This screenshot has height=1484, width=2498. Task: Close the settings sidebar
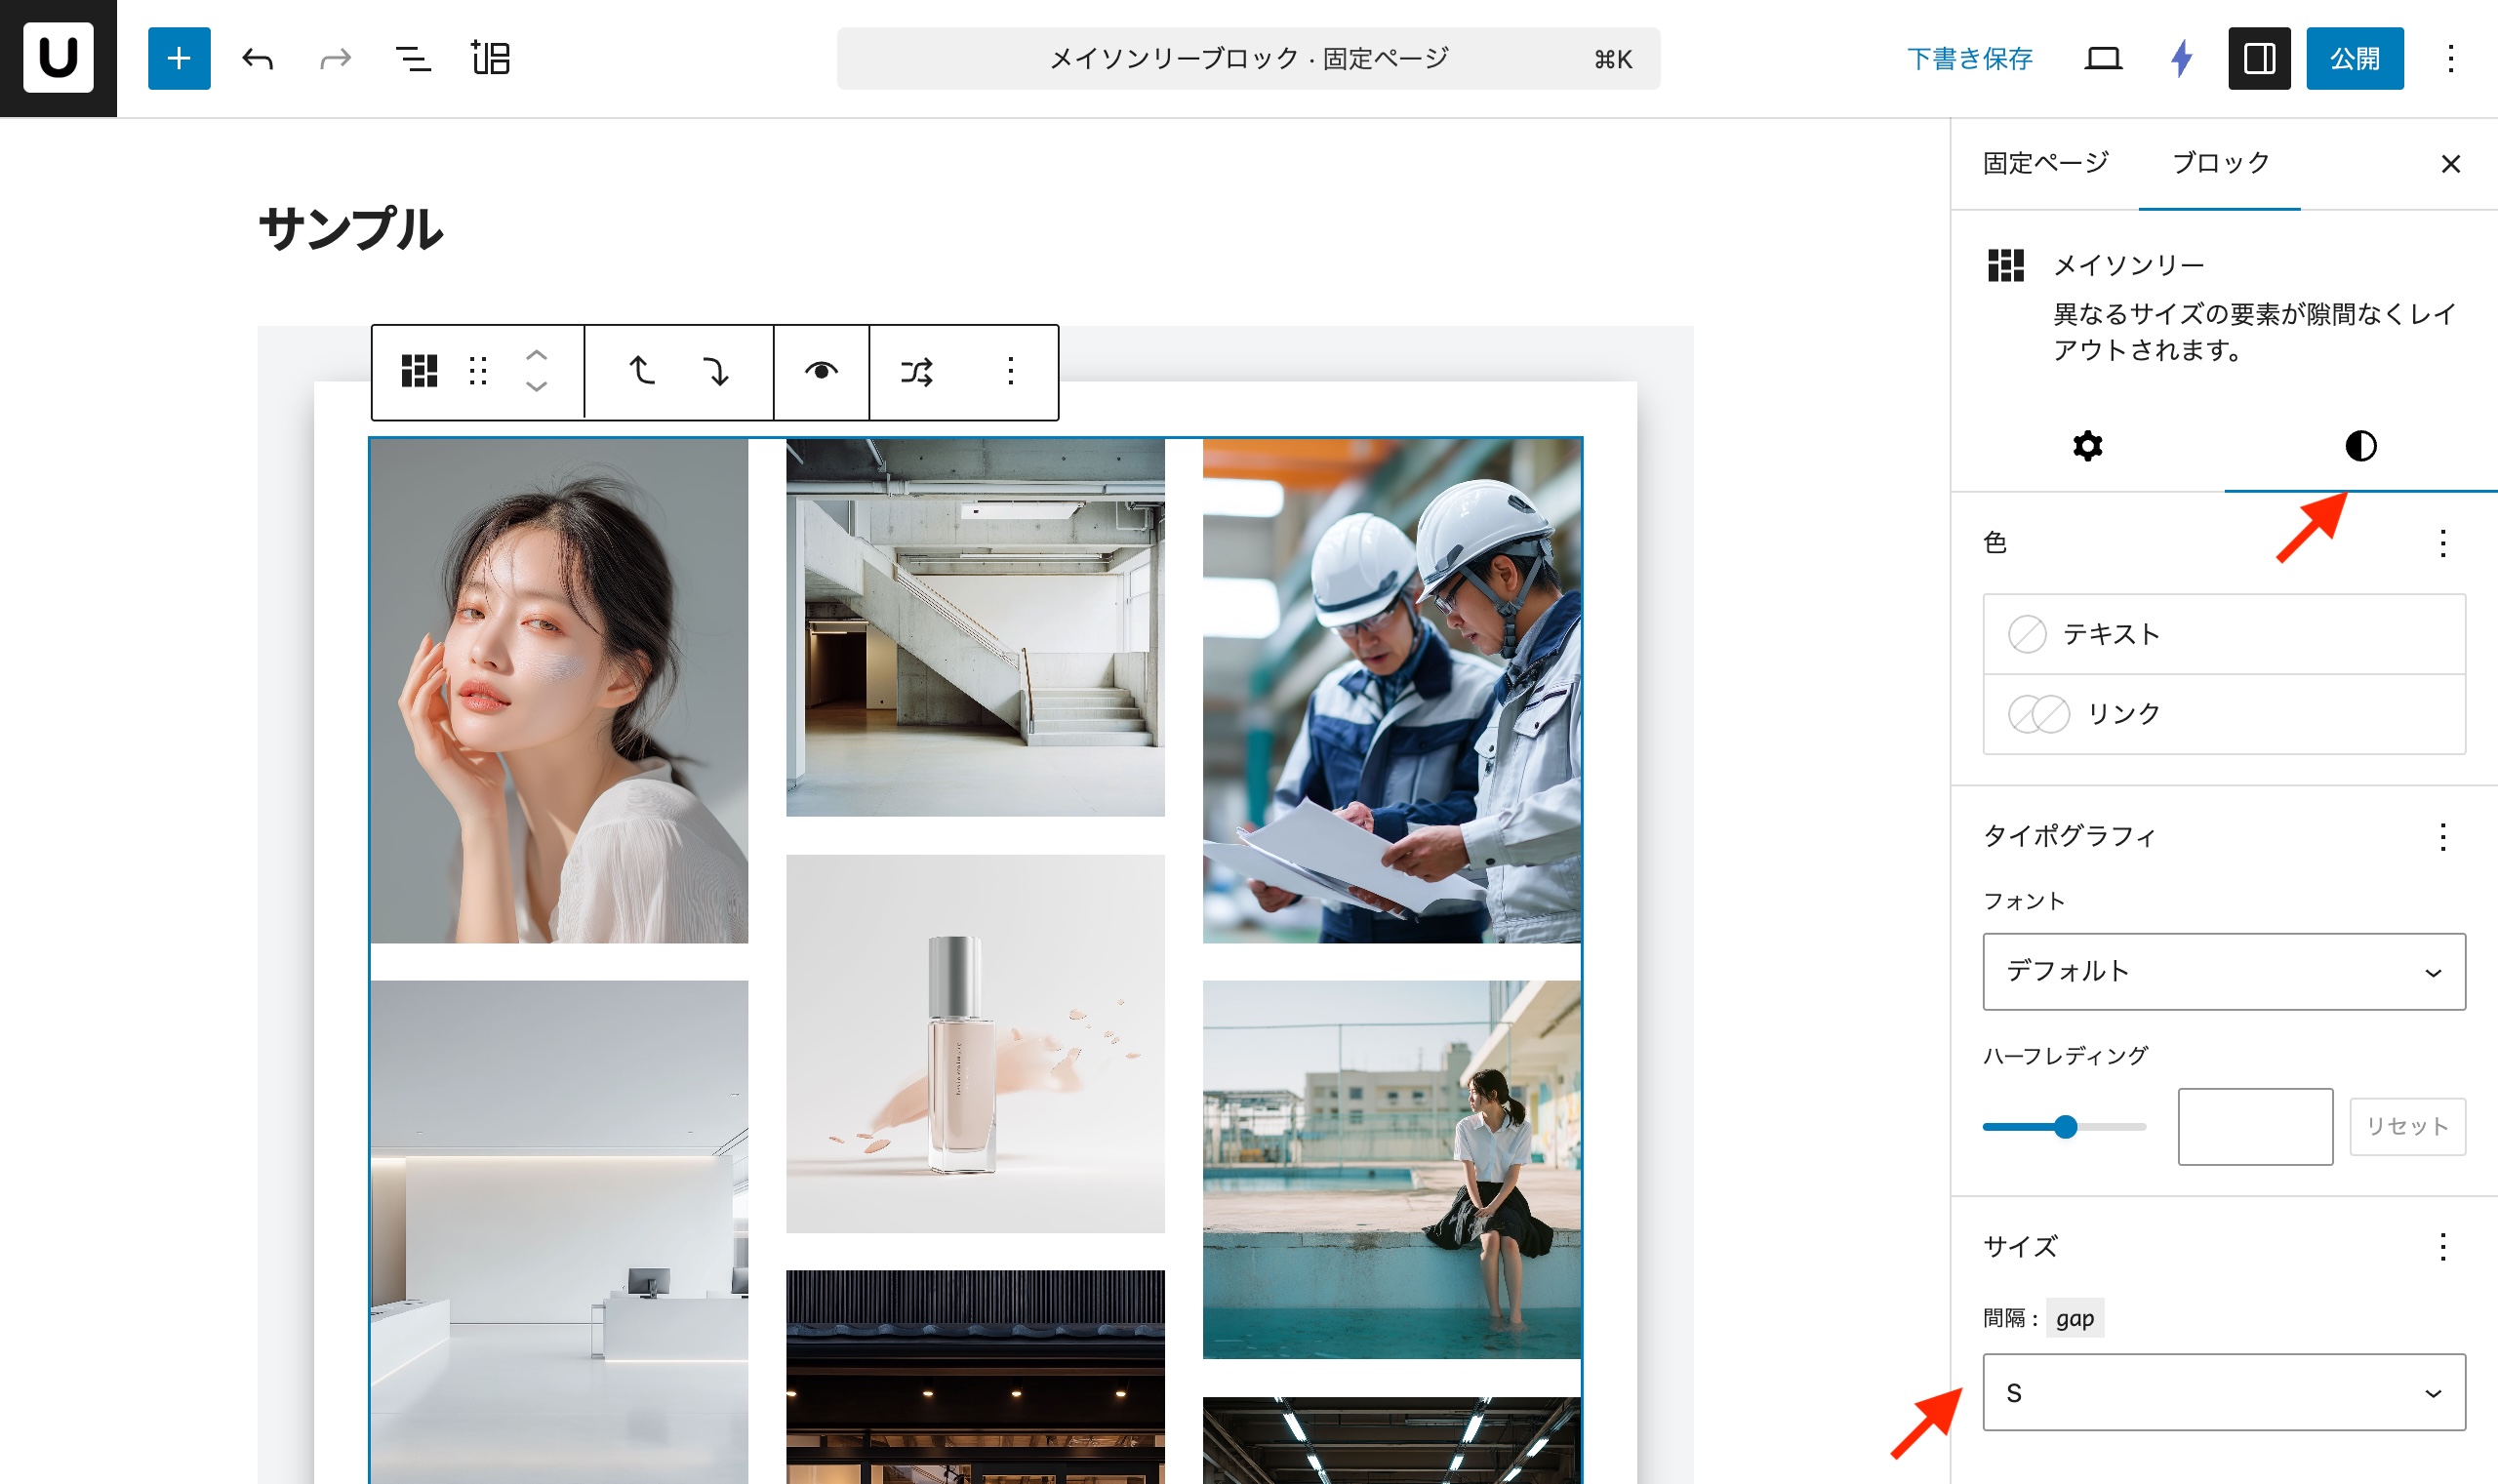click(x=2450, y=164)
